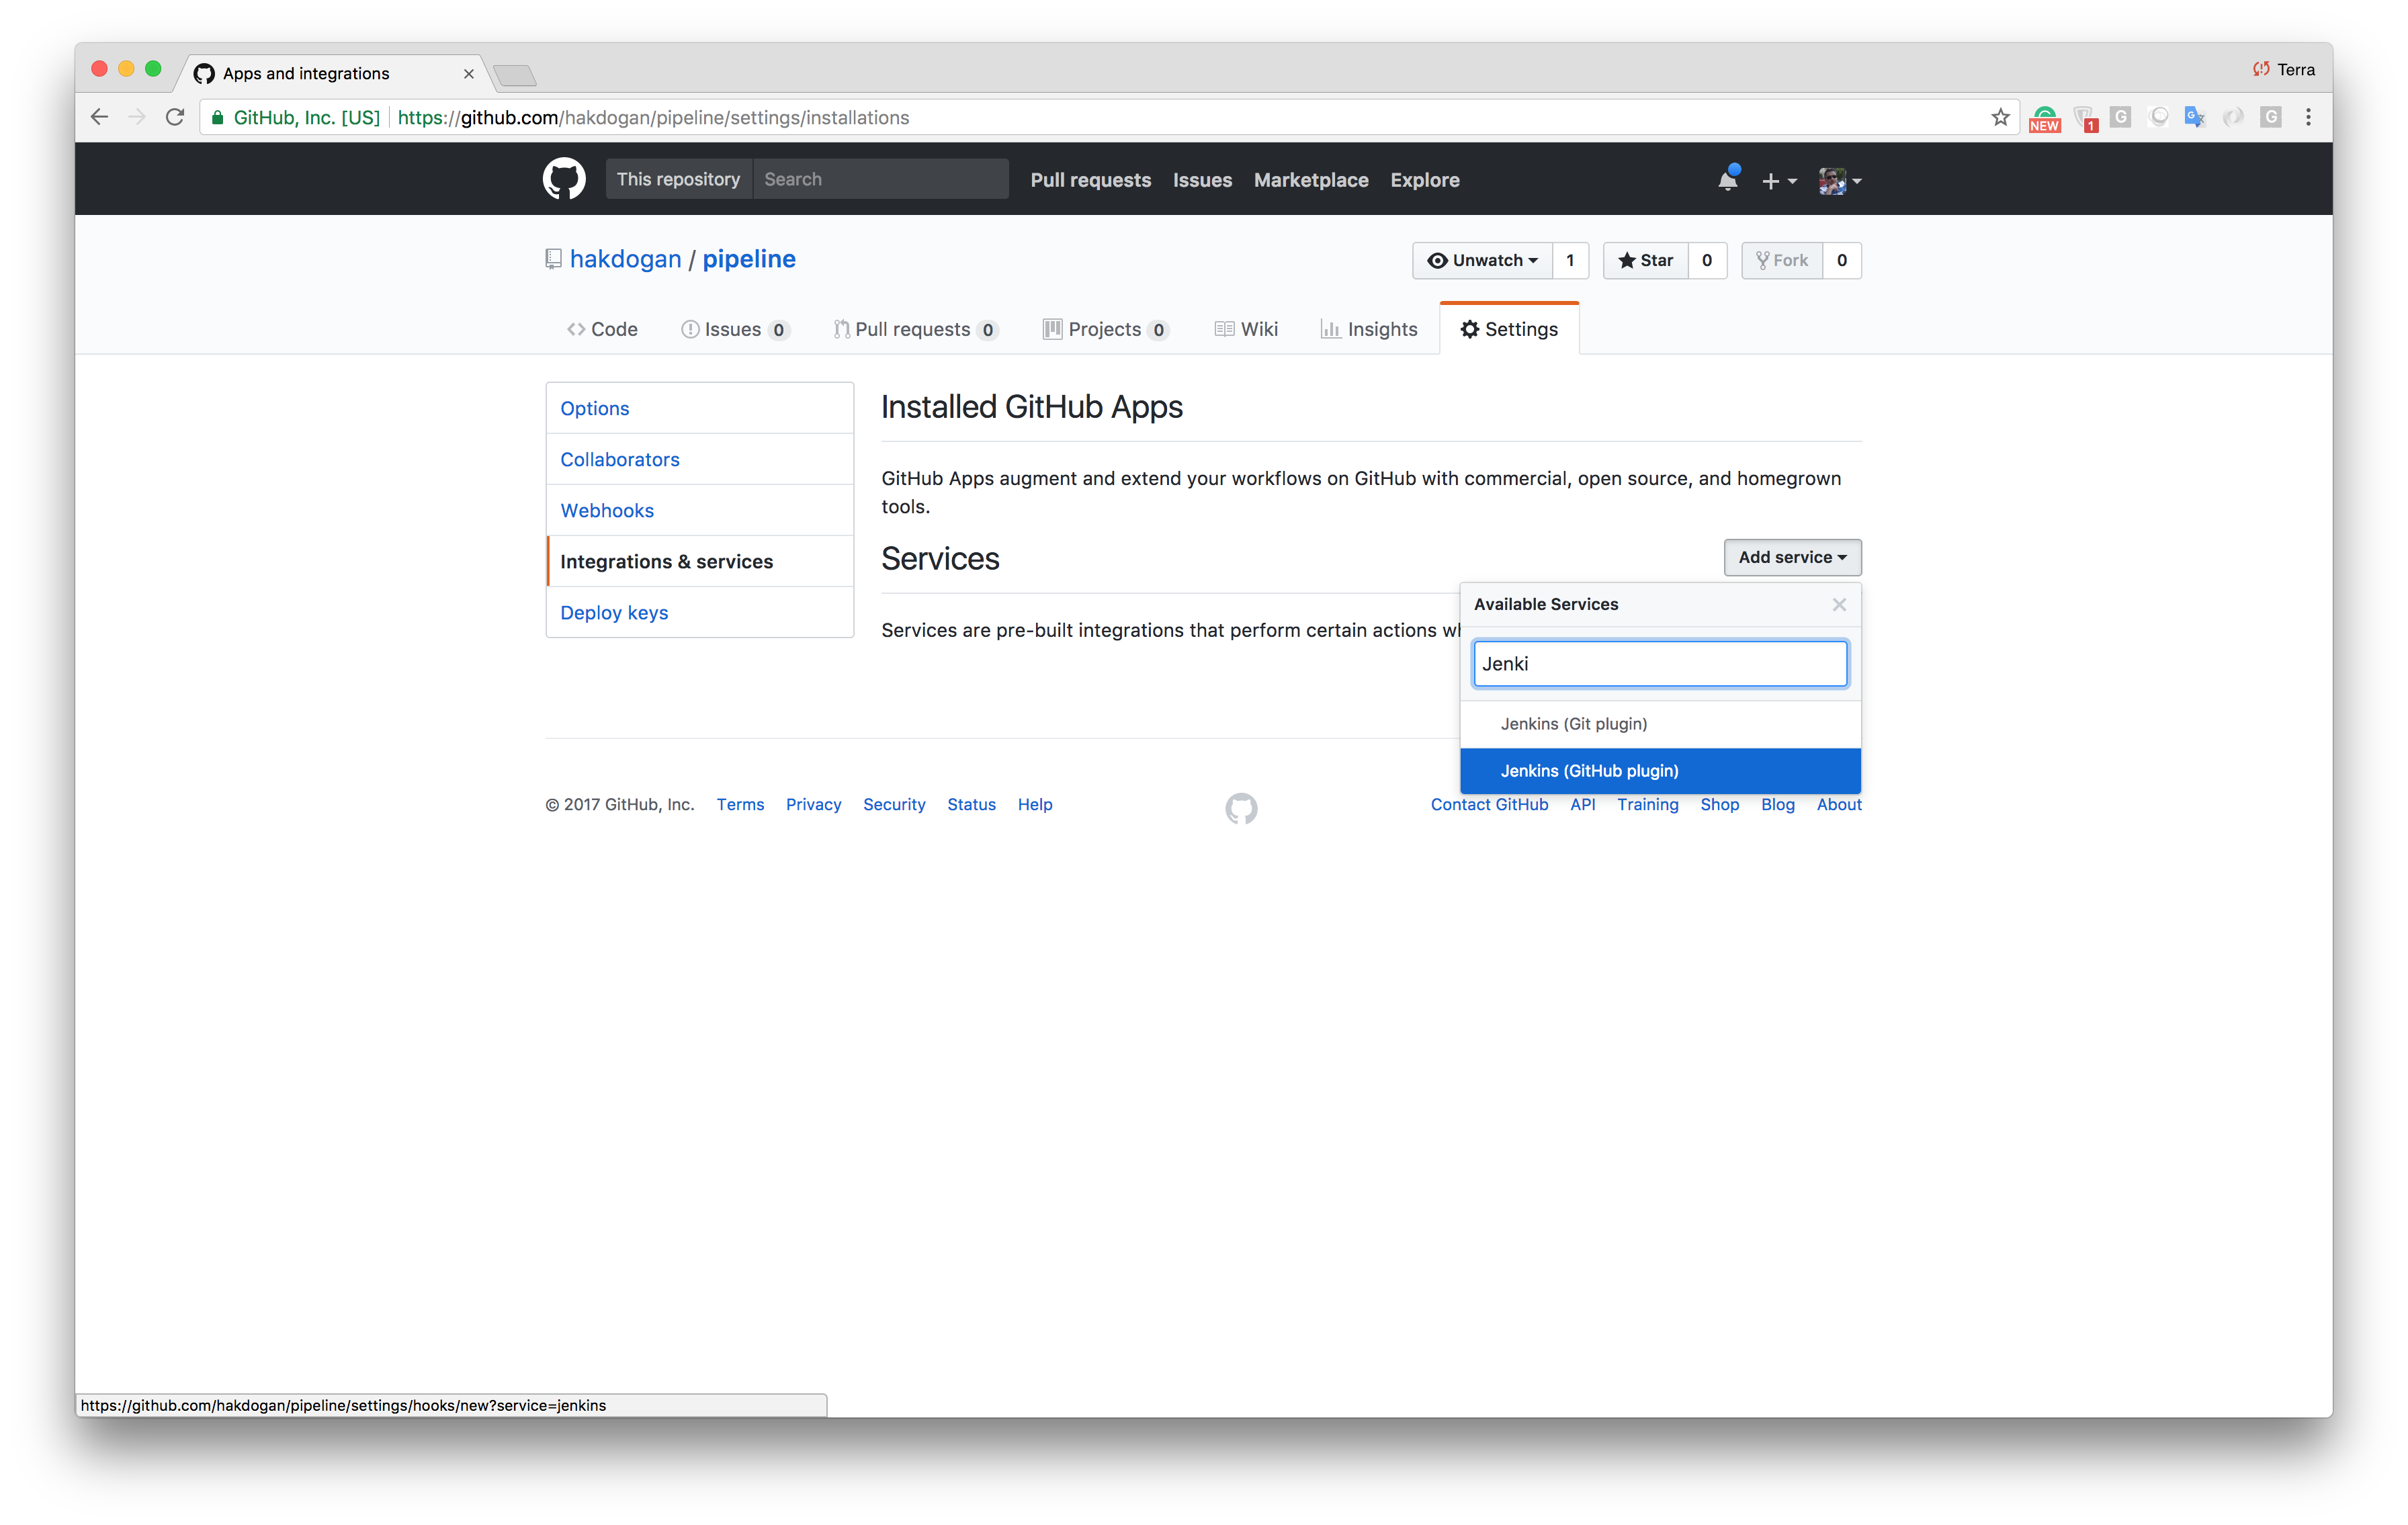This screenshot has width=2408, height=1525.
Task: Select Jenkins (GitHub plugin) service
Action: tap(1589, 770)
